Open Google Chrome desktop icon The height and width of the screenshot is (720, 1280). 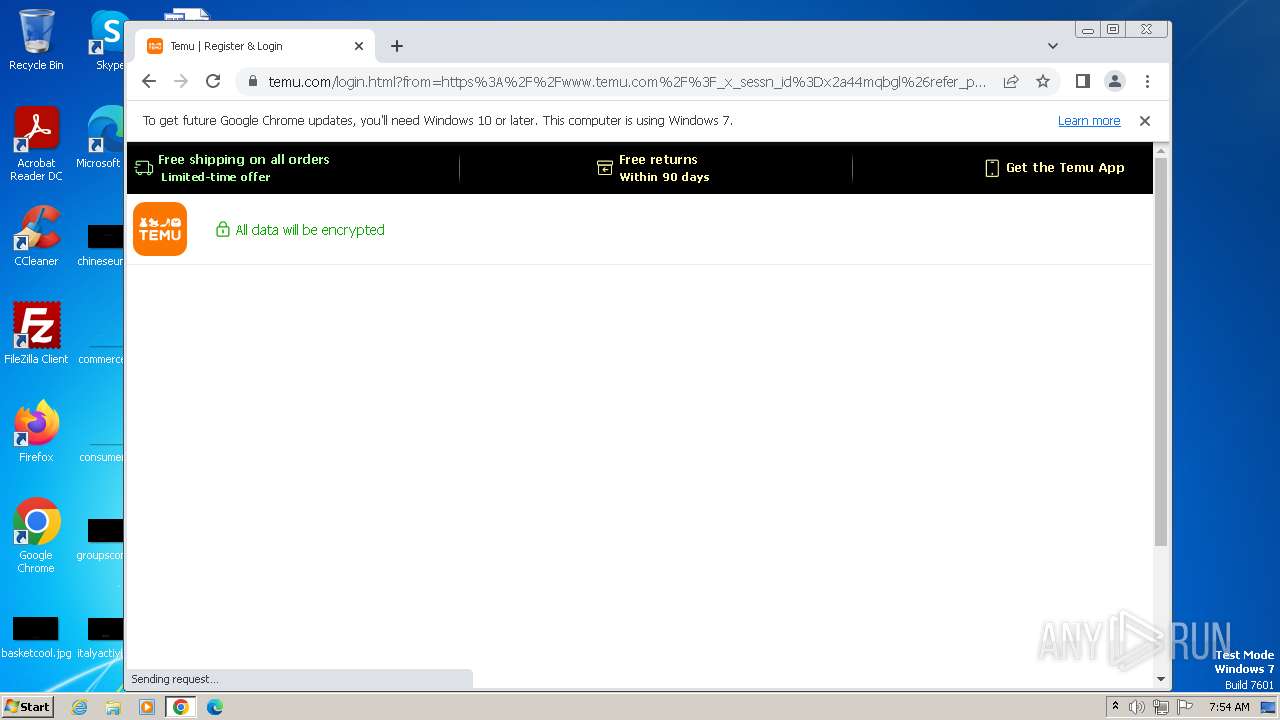click(x=36, y=535)
